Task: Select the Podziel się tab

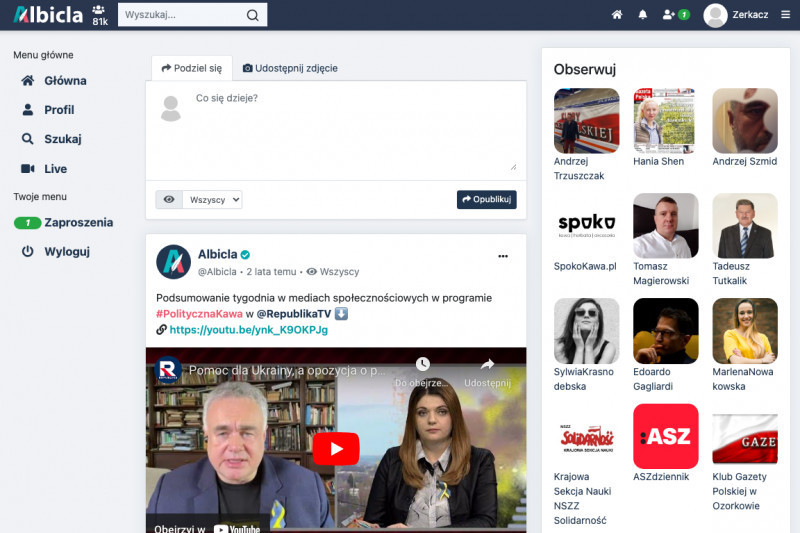Action: (x=191, y=68)
